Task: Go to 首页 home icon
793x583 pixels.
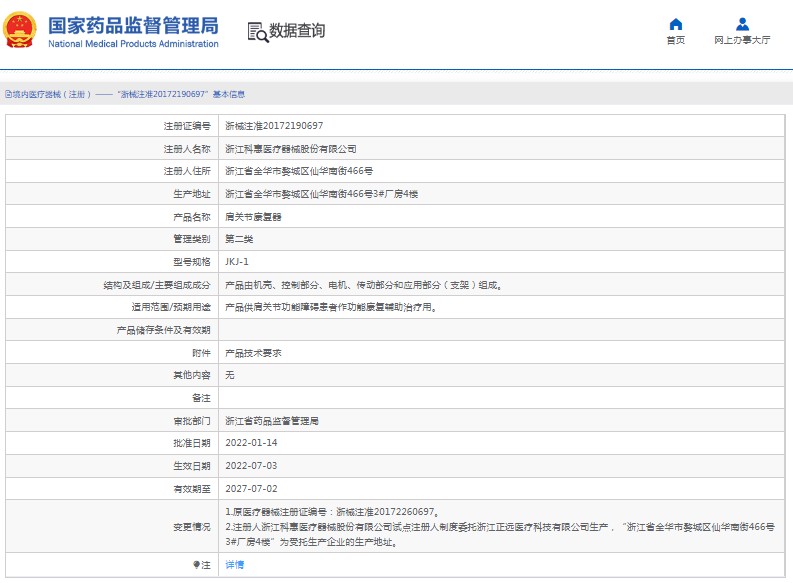Action: click(676, 24)
